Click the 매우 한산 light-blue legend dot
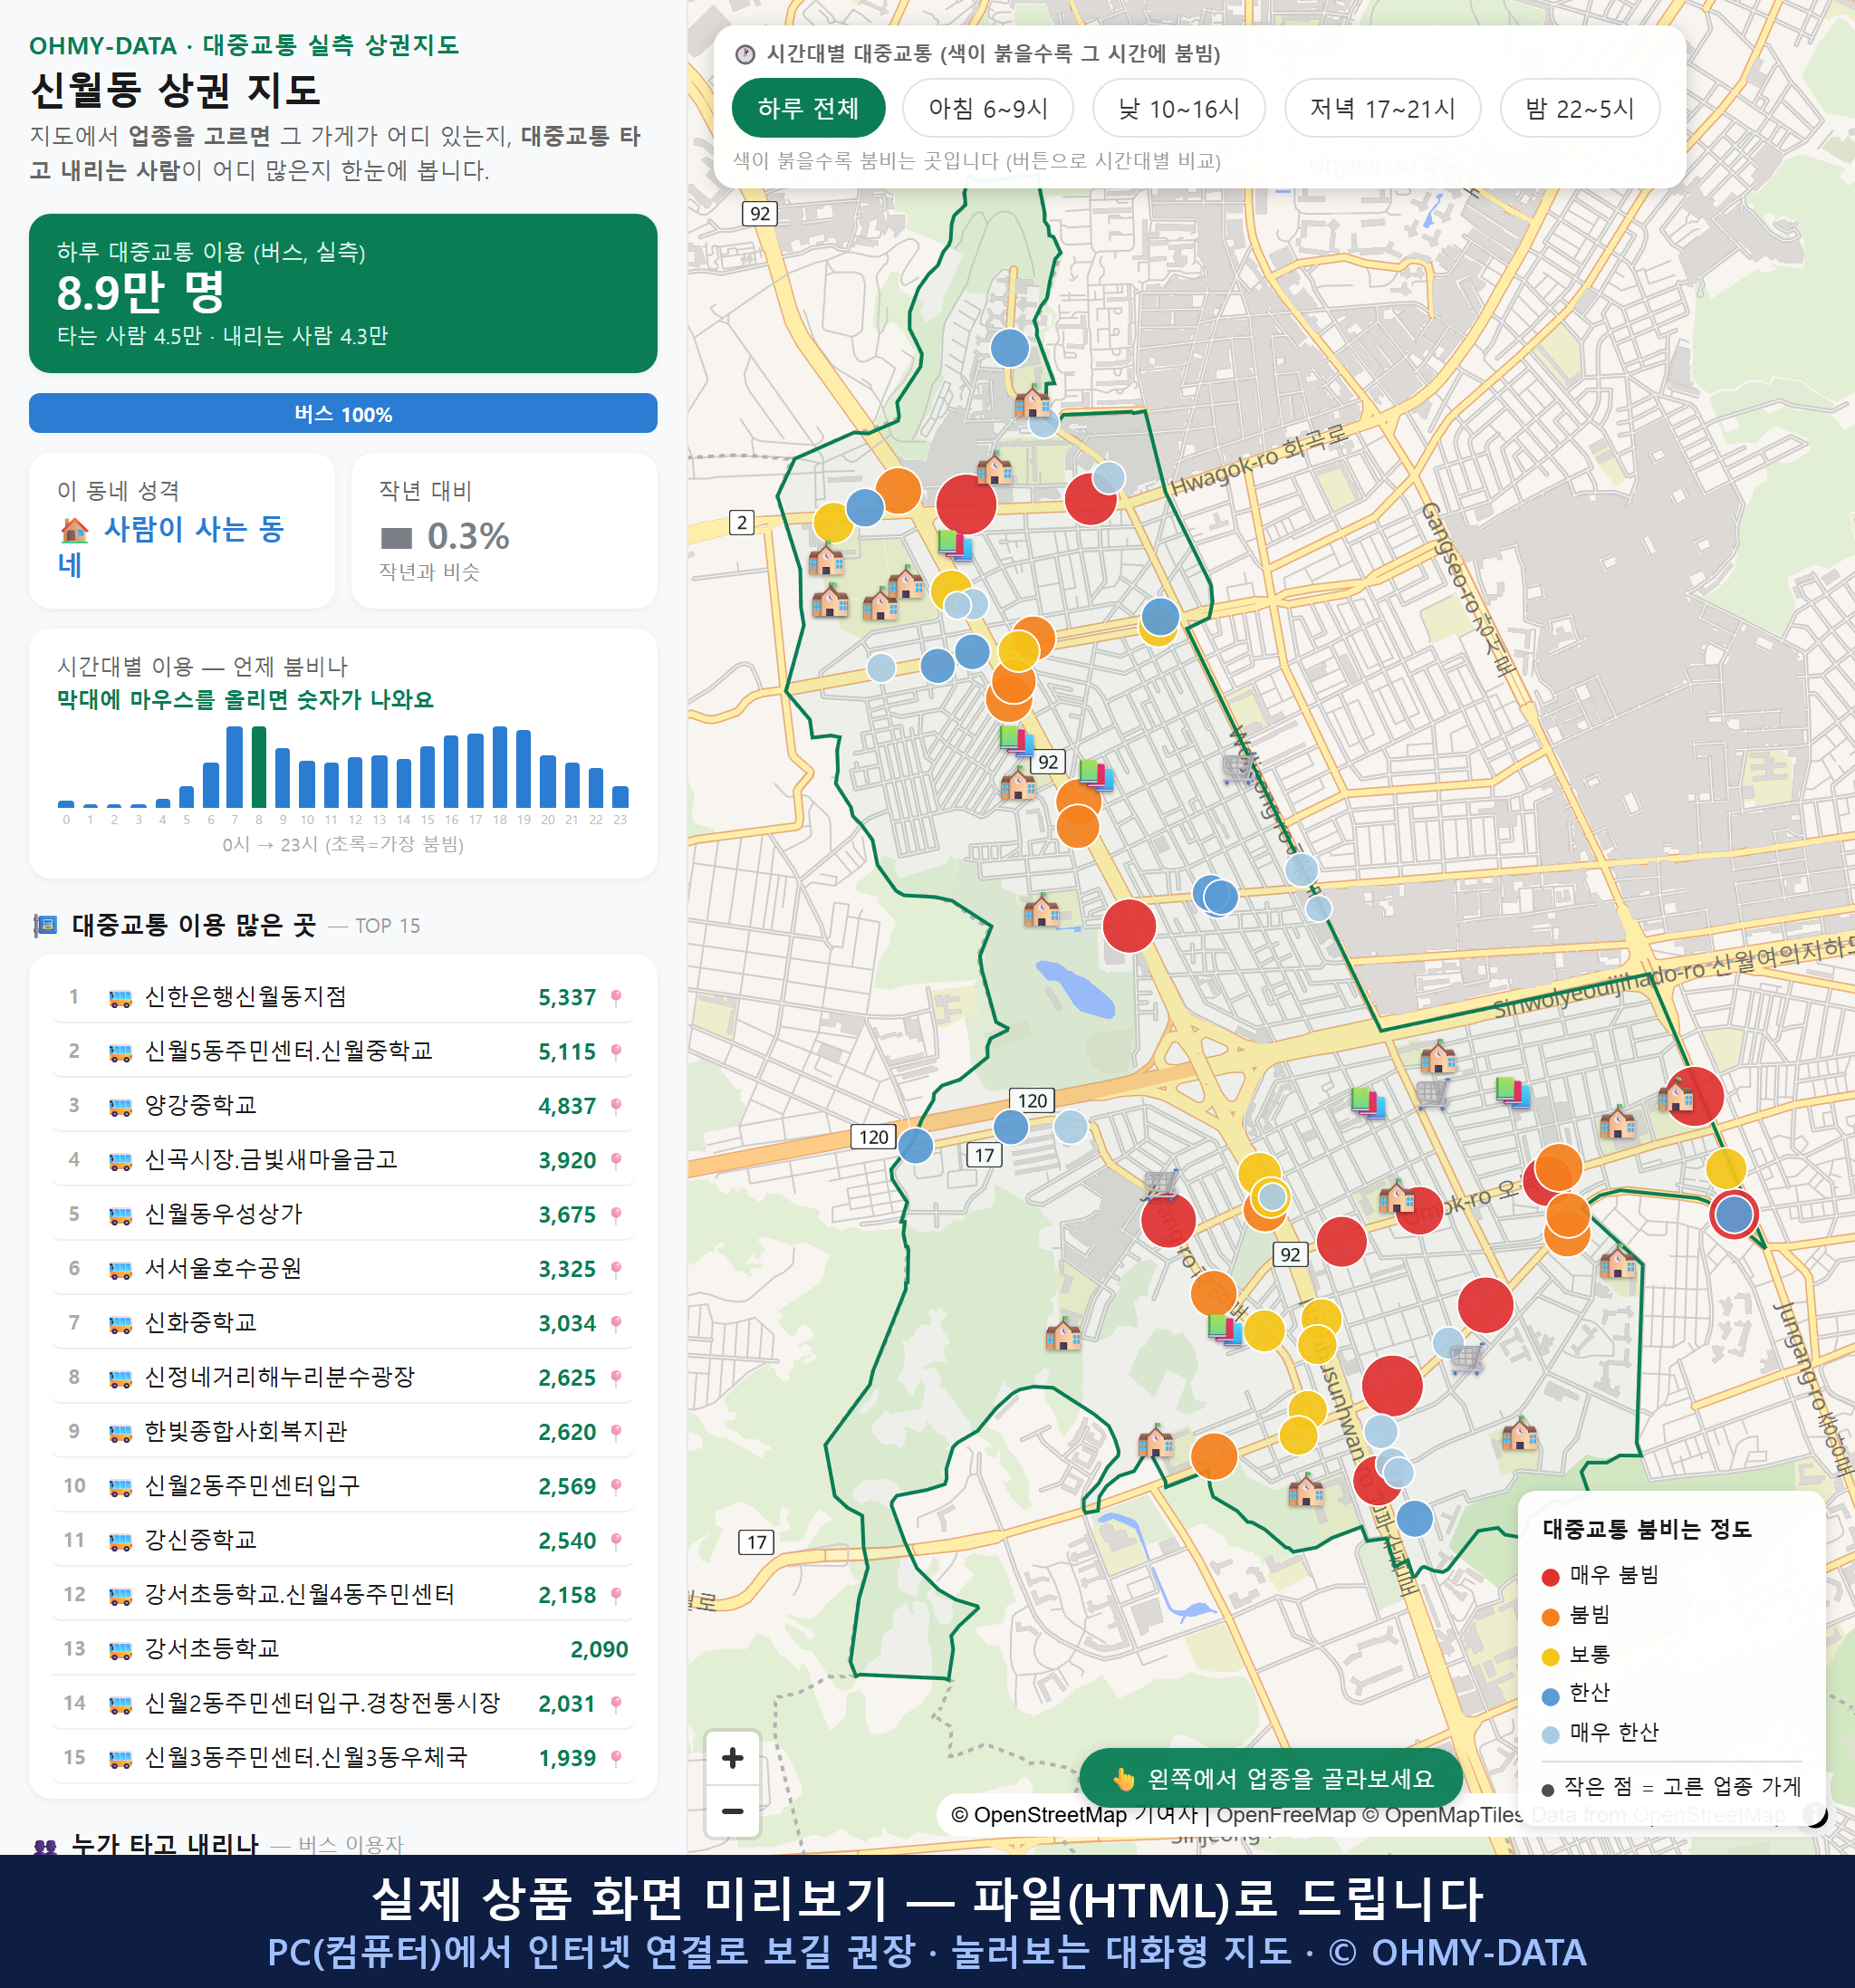1855x1988 pixels. 1551,1735
